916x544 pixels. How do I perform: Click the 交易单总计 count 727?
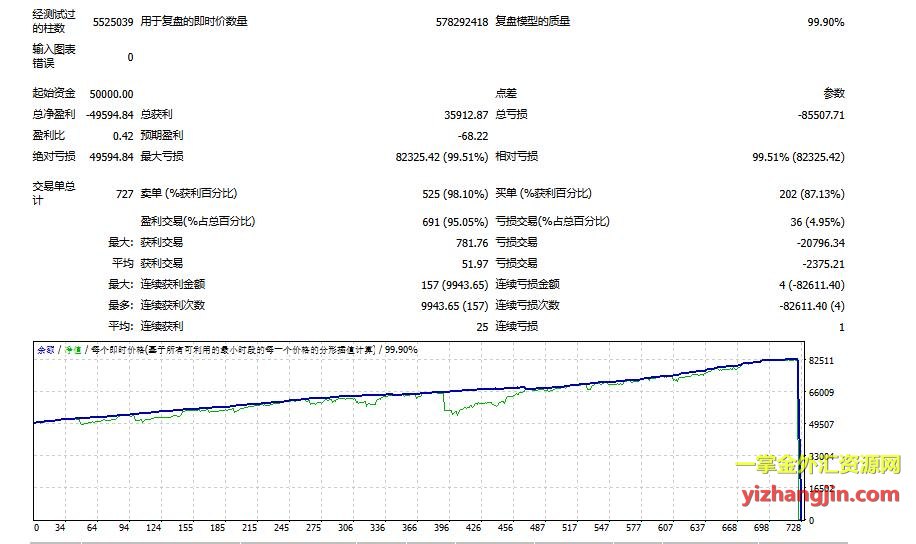pos(124,194)
